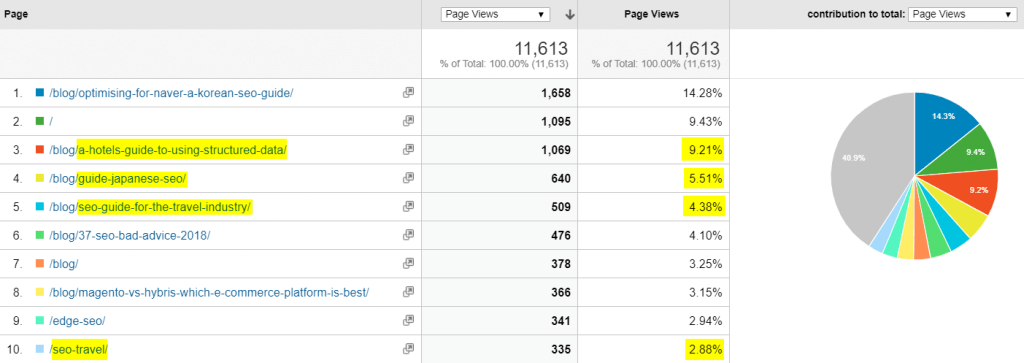Open the optimising-for-naver-a-korean-seo-guide page link
Viewport: 1024px width, 363px height.
tap(171, 93)
